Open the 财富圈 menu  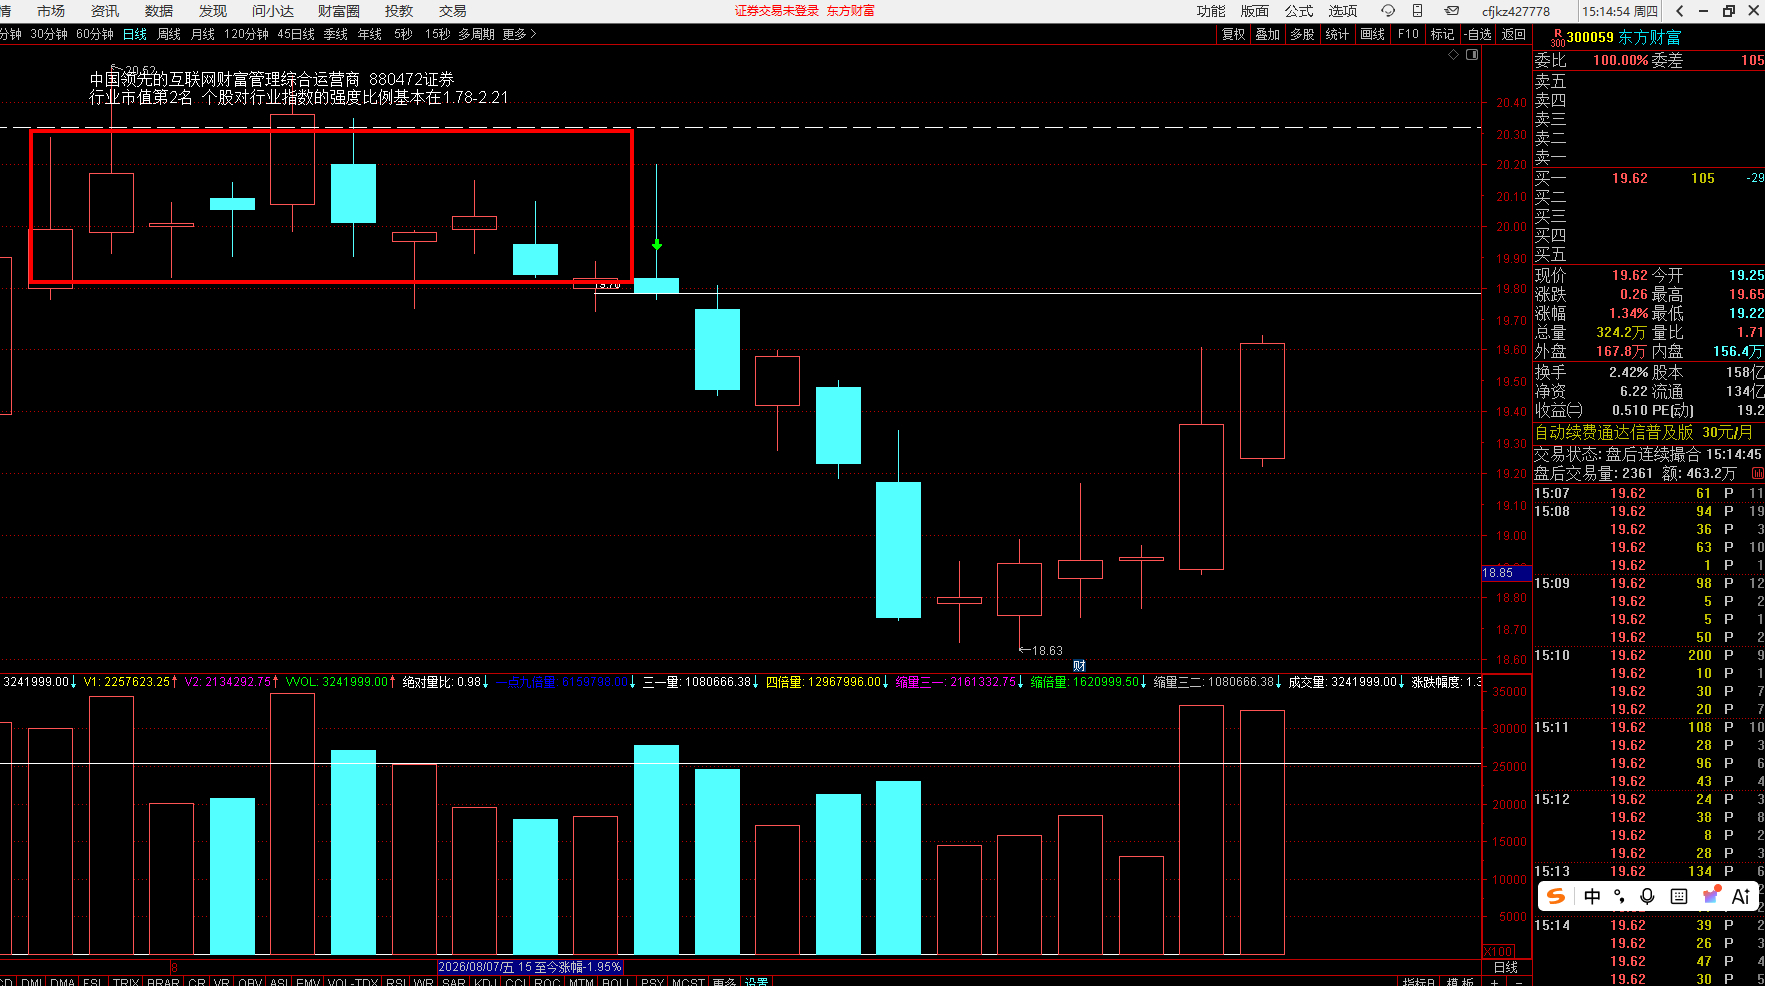[x=339, y=11]
